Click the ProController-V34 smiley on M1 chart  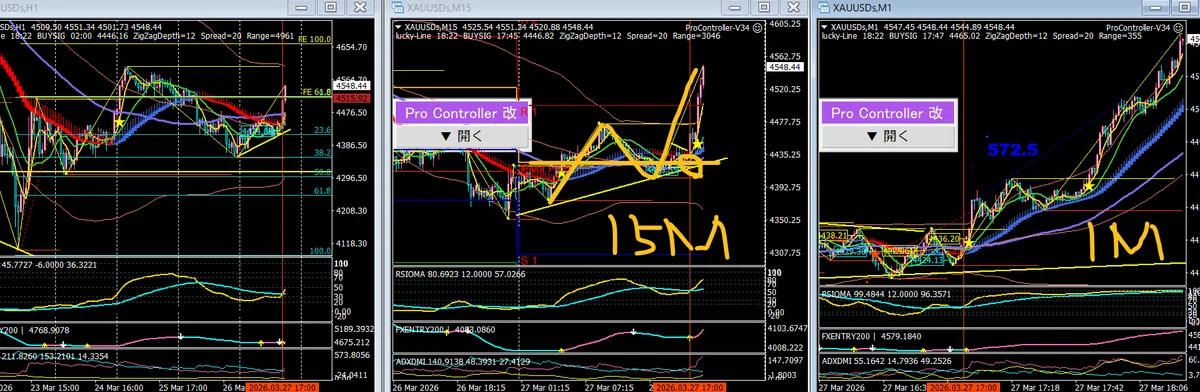tap(1178, 27)
